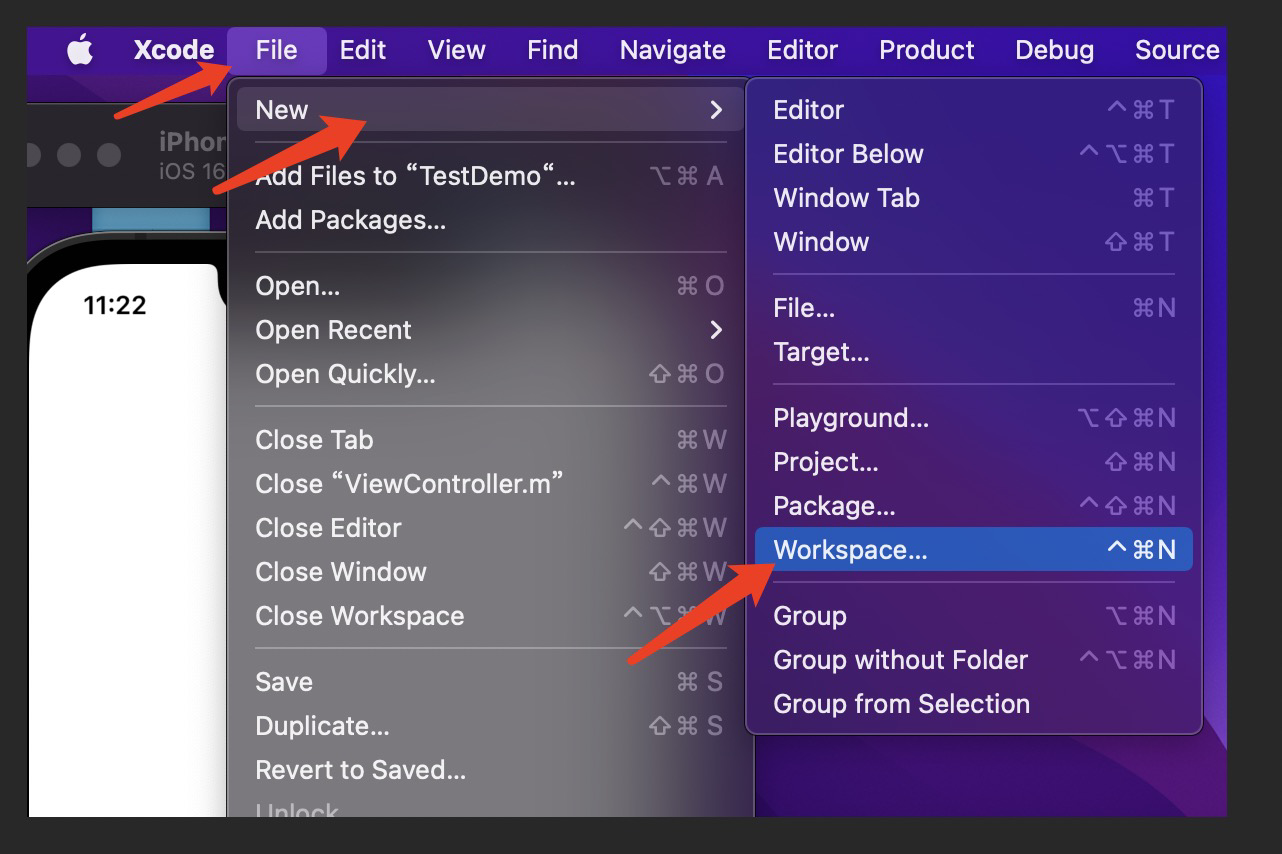The height and width of the screenshot is (854, 1282).
Task: Choose Group from Selection
Action: click(x=974, y=704)
